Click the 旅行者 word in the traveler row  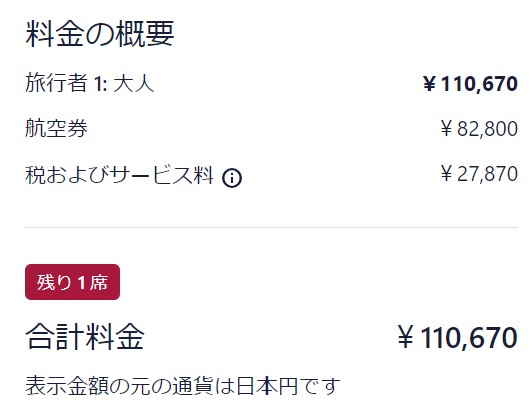point(56,83)
